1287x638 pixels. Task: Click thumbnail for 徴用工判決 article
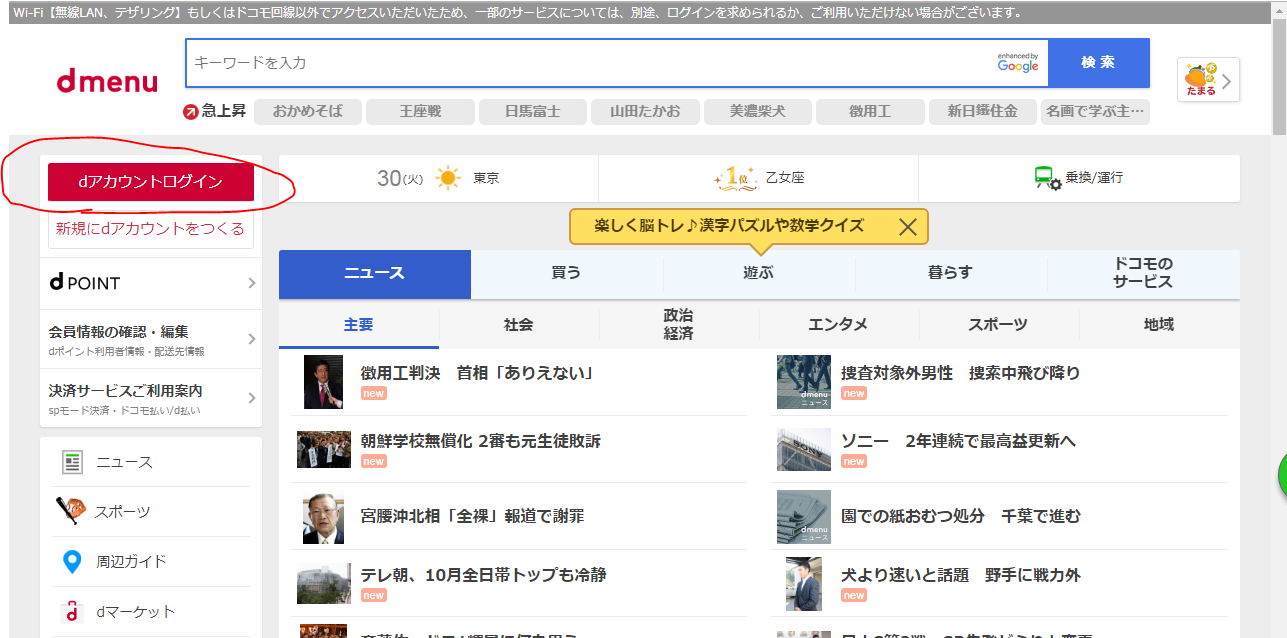click(323, 382)
